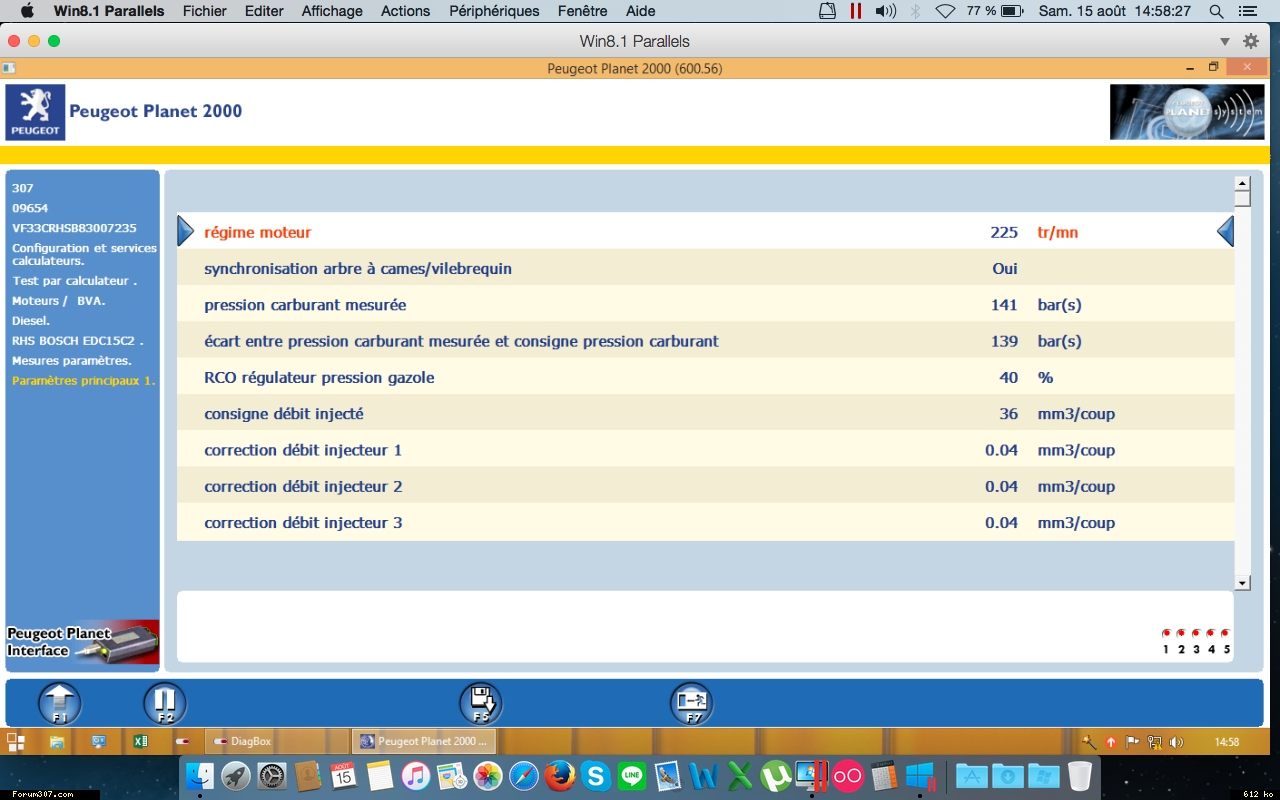Open Finder in the Dock
The width and height of the screenshot is (1280, 800).
pos(200,775)
